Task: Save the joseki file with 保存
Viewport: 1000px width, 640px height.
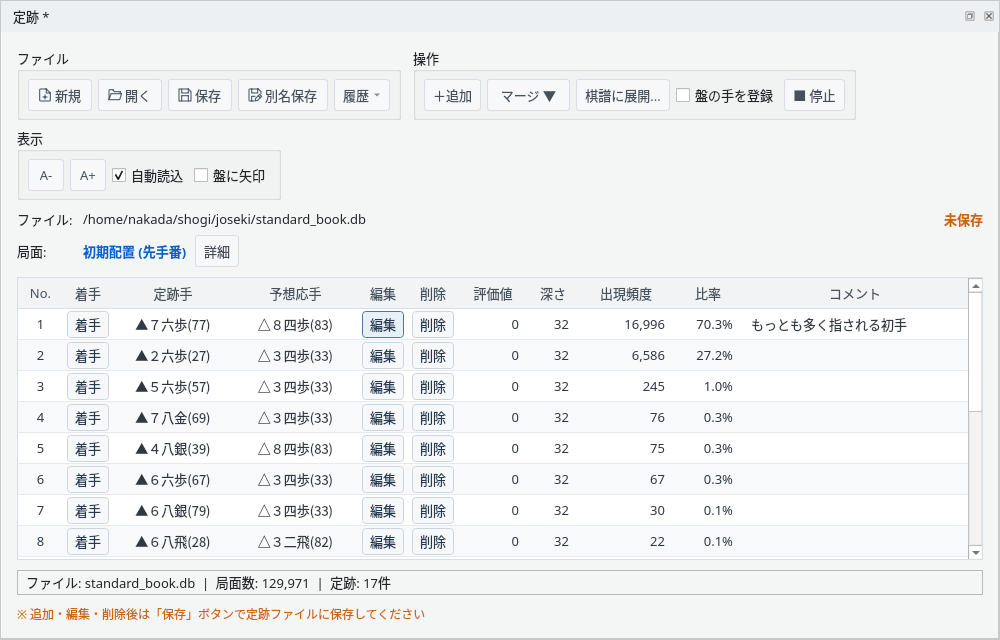Action: (x=200, y=96)
